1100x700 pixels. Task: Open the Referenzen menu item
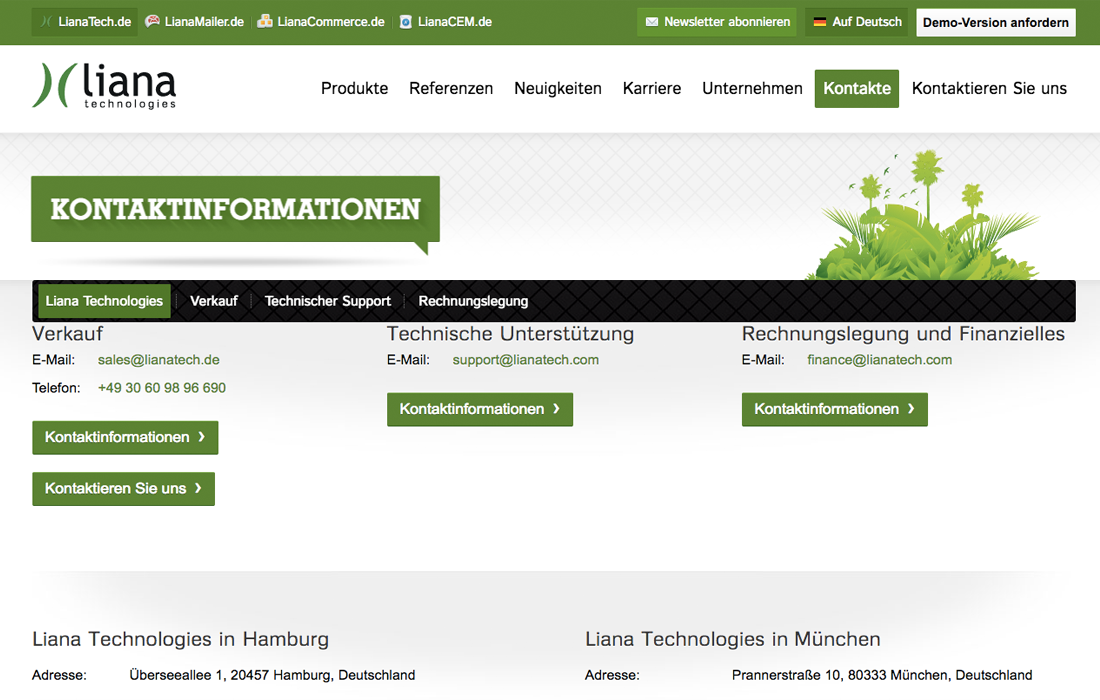[451, 88]
